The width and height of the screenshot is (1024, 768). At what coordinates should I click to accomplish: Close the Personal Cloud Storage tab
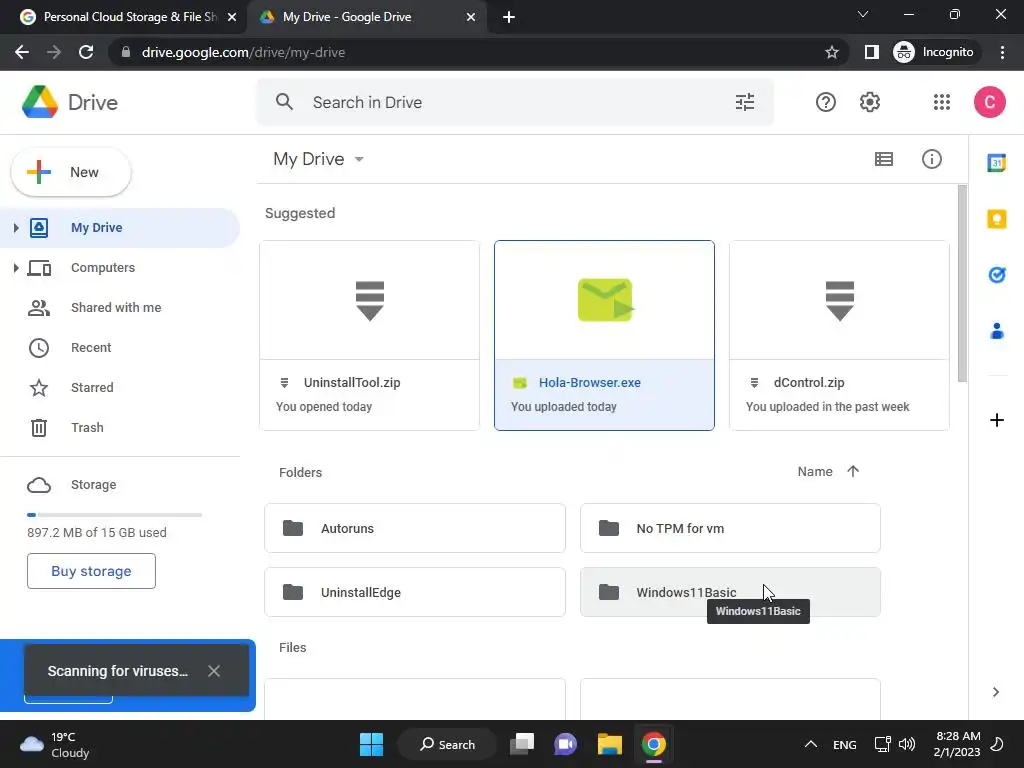click(x=231, y=17)
